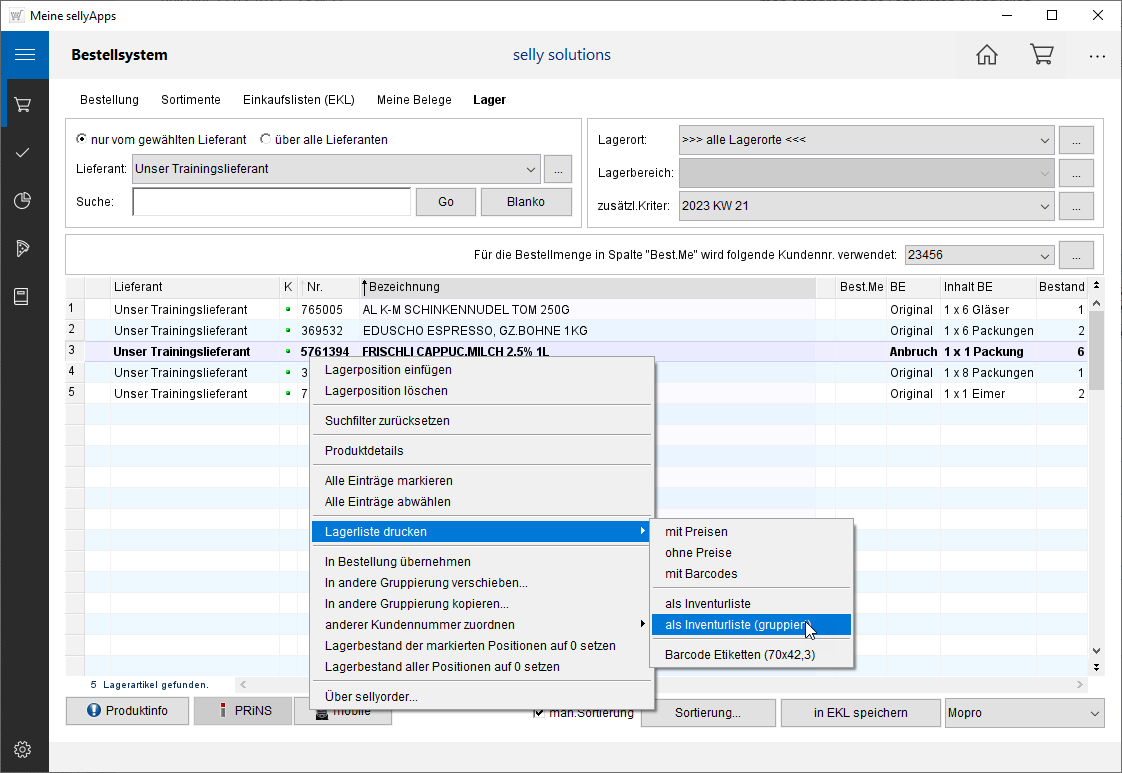Open settings gear in sidebar
Viewport: 1122px width, 773px height.
tap(24, 749)
